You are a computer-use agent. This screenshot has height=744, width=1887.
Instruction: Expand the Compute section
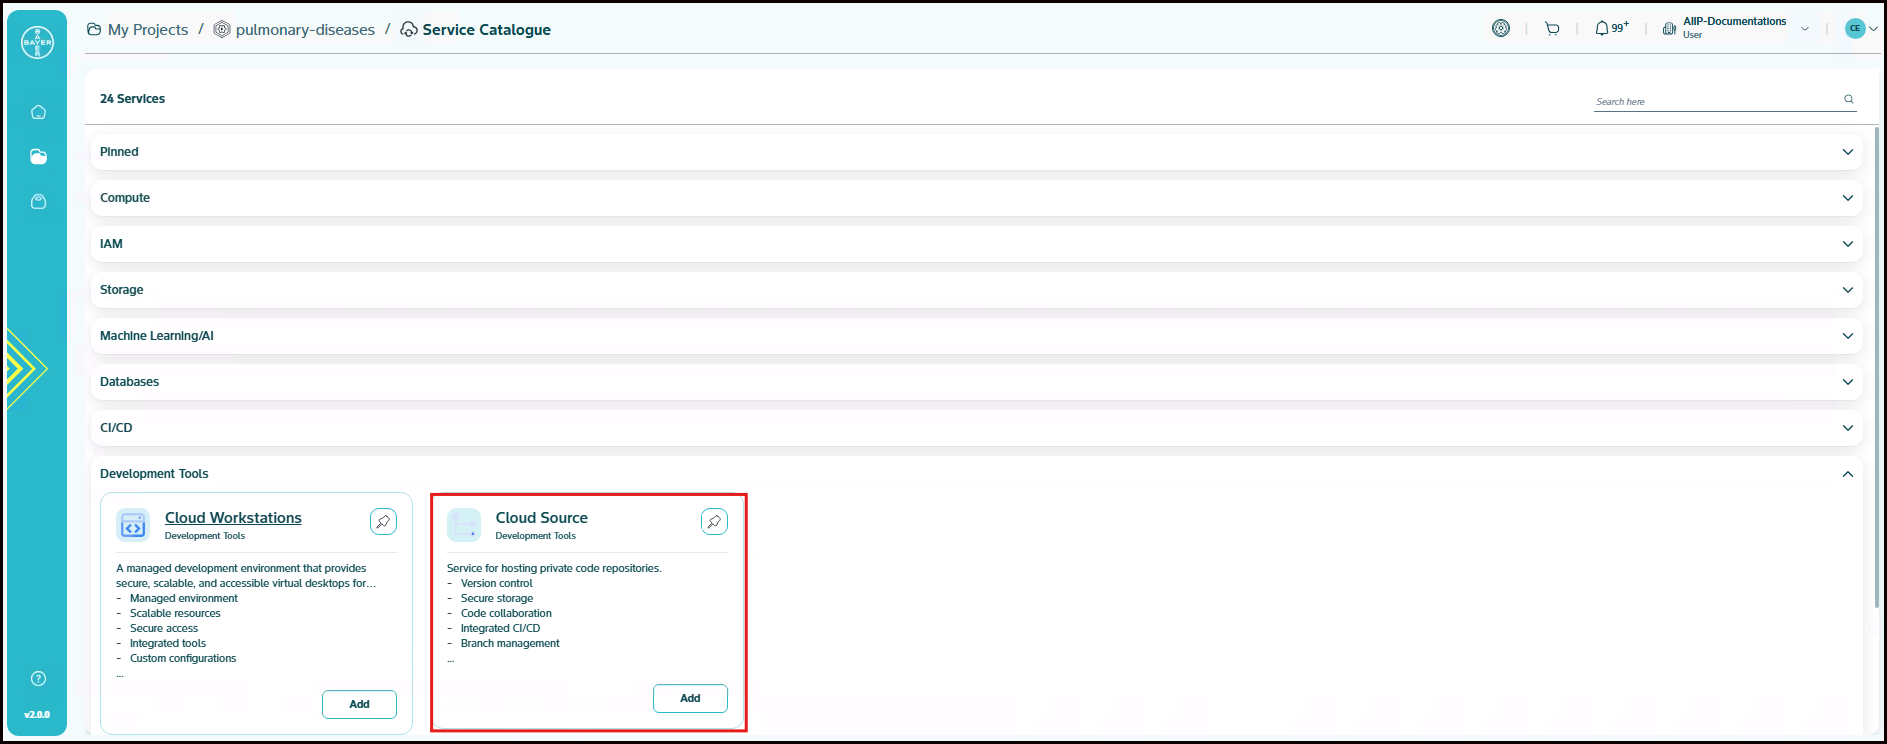pyautogui.click(x=1847, y=198)
